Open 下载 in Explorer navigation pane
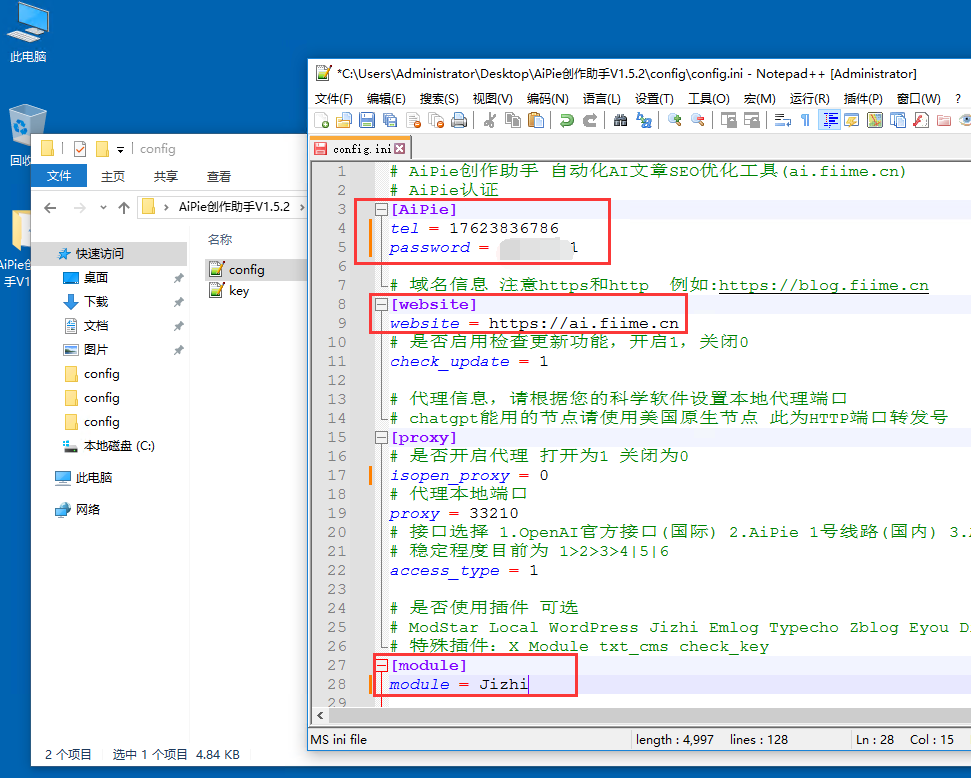The width and height of the screenshot is (971, 778). click(96, 302)
